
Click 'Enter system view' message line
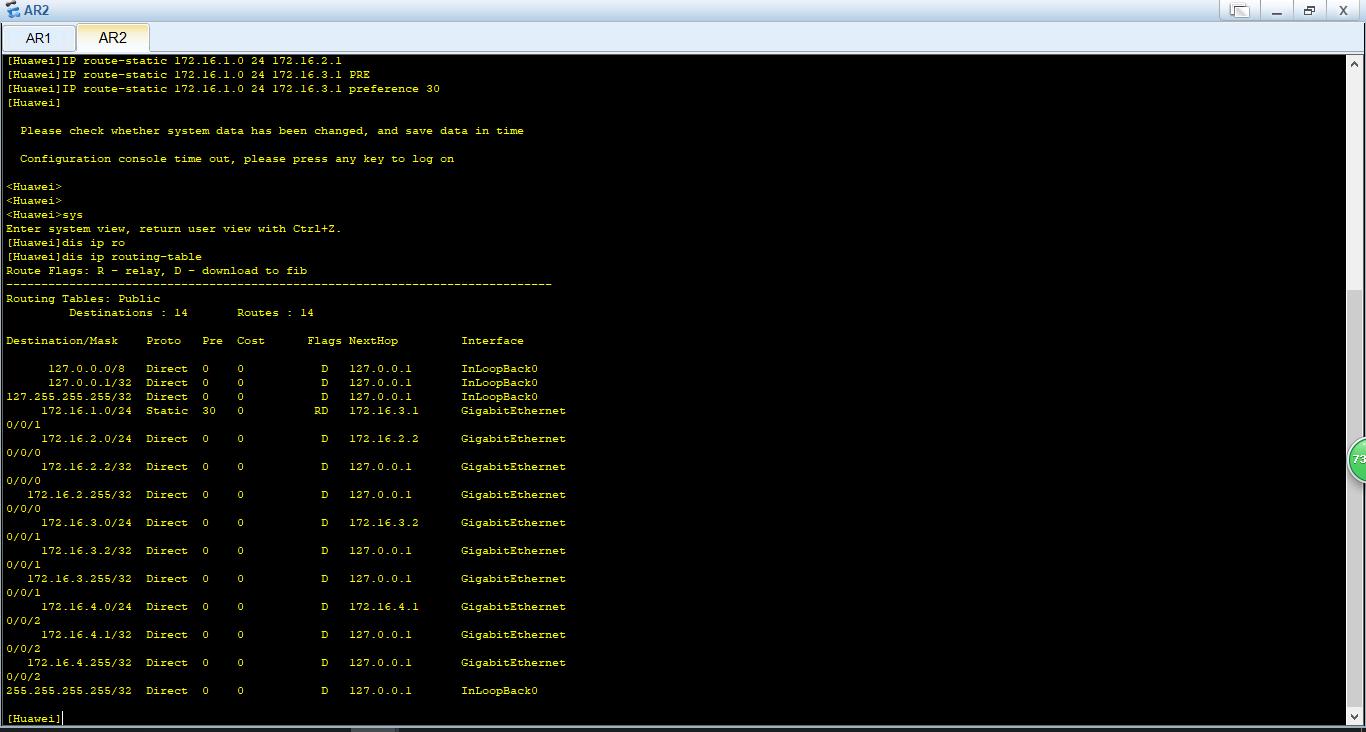tap(174, 229)
